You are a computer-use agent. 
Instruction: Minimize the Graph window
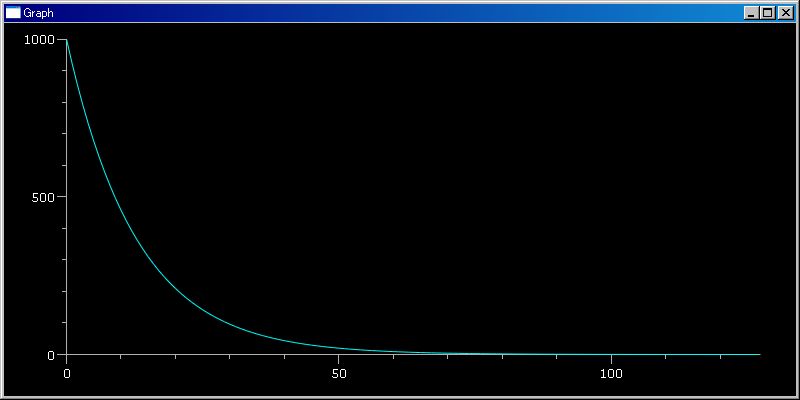(x=751, y=13)
